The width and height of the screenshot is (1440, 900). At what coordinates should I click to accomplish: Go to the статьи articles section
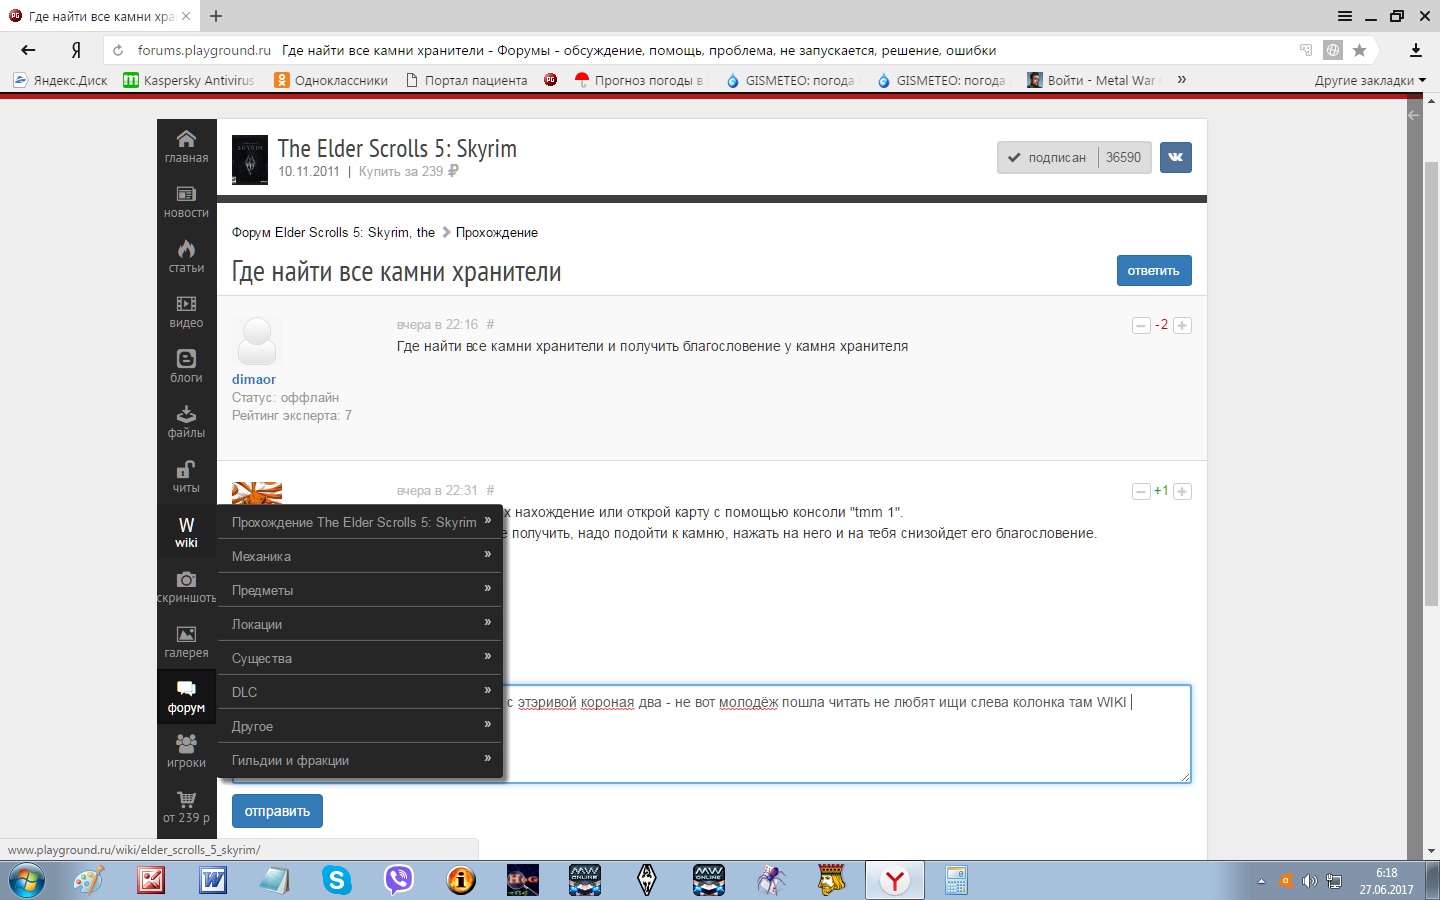186,256
